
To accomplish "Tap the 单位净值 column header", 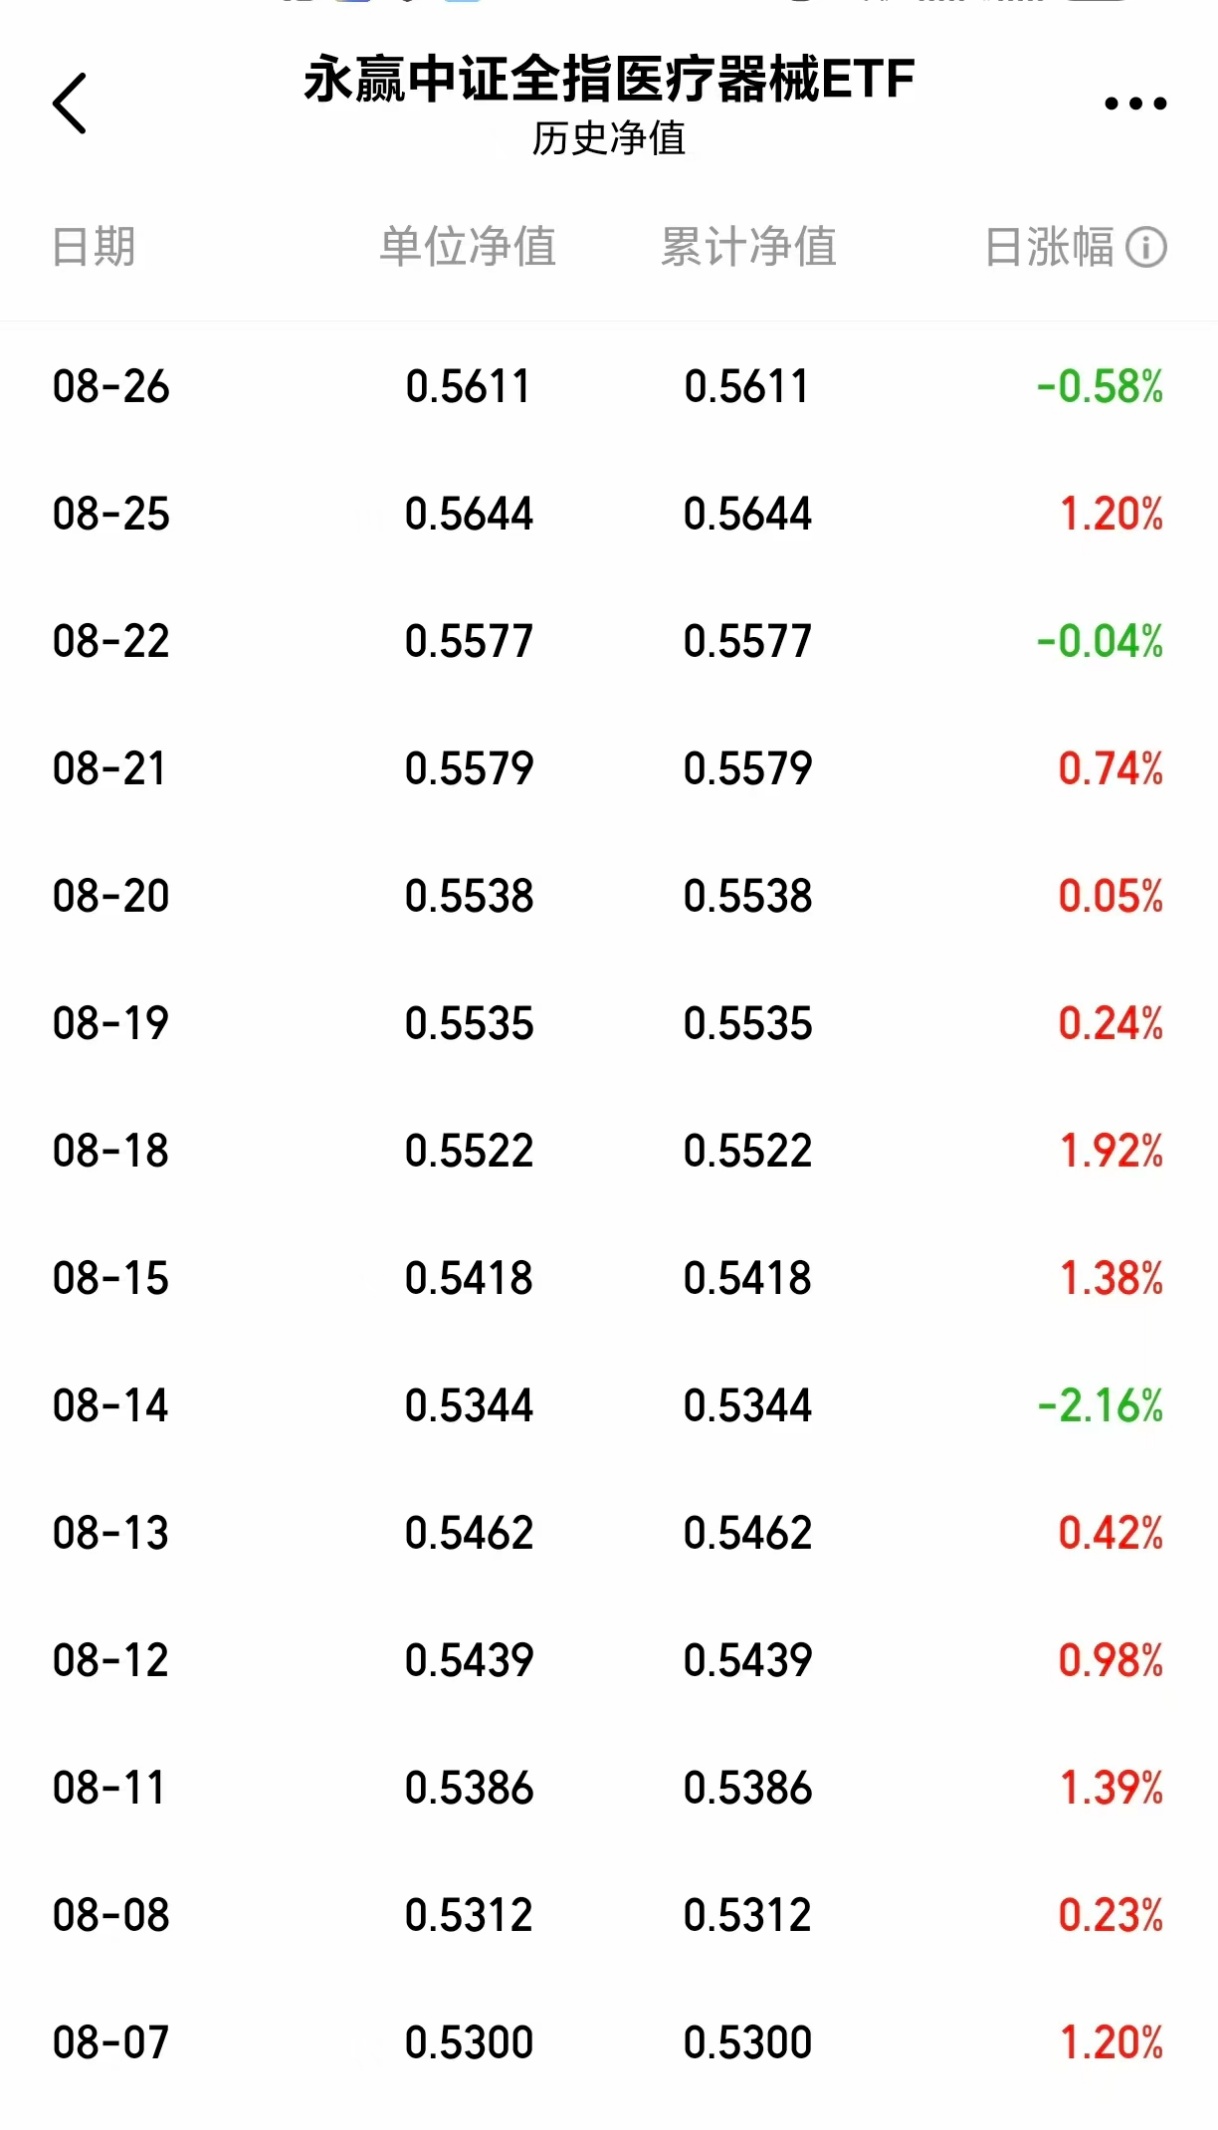I will coord(468,247).
